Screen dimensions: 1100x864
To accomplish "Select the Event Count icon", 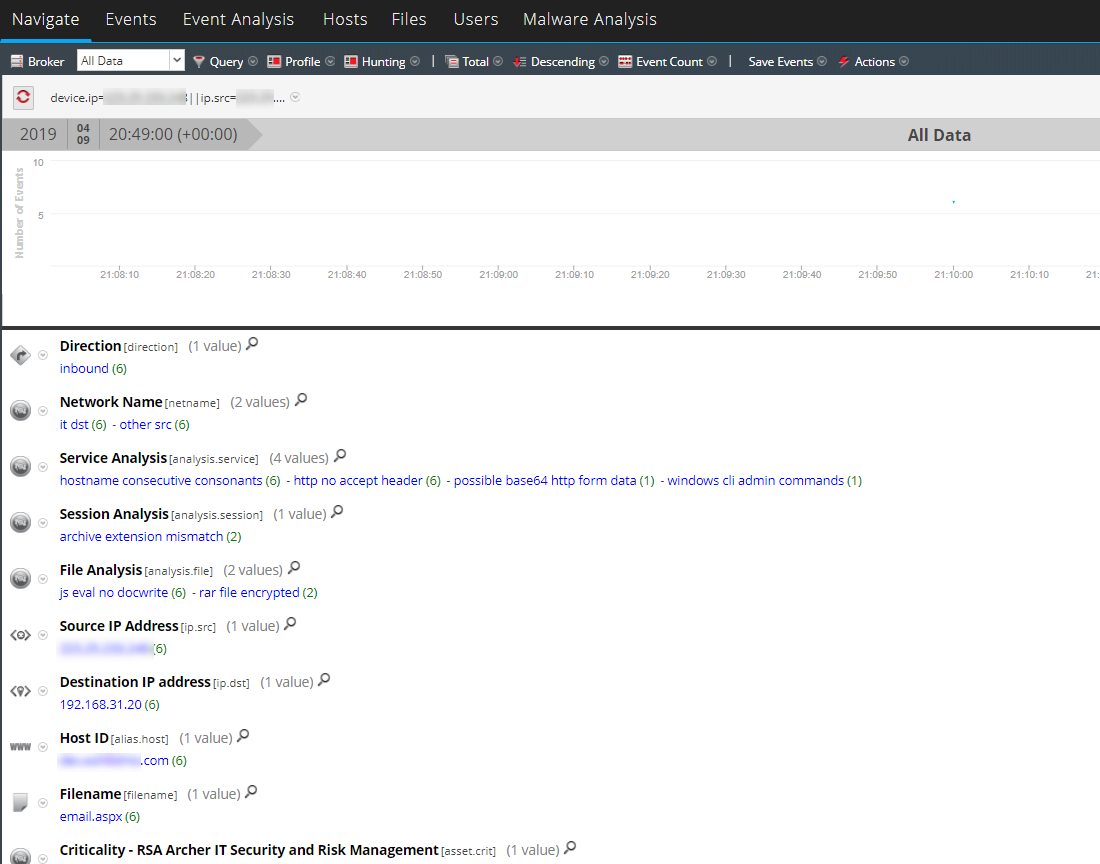I will [627, 61].
